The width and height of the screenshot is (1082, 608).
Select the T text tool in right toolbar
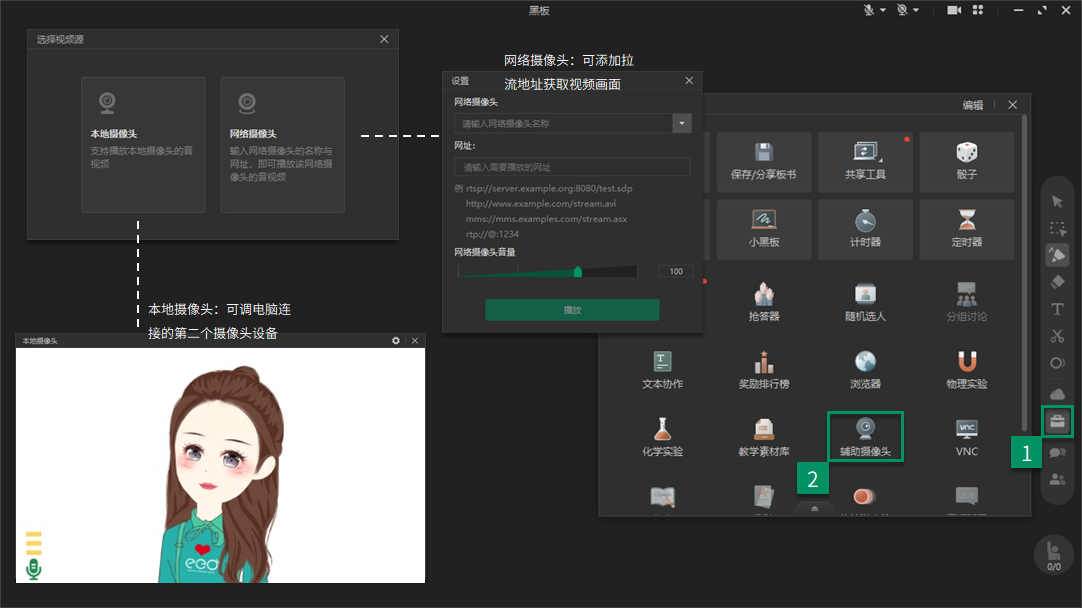(x=1057, y=309)
